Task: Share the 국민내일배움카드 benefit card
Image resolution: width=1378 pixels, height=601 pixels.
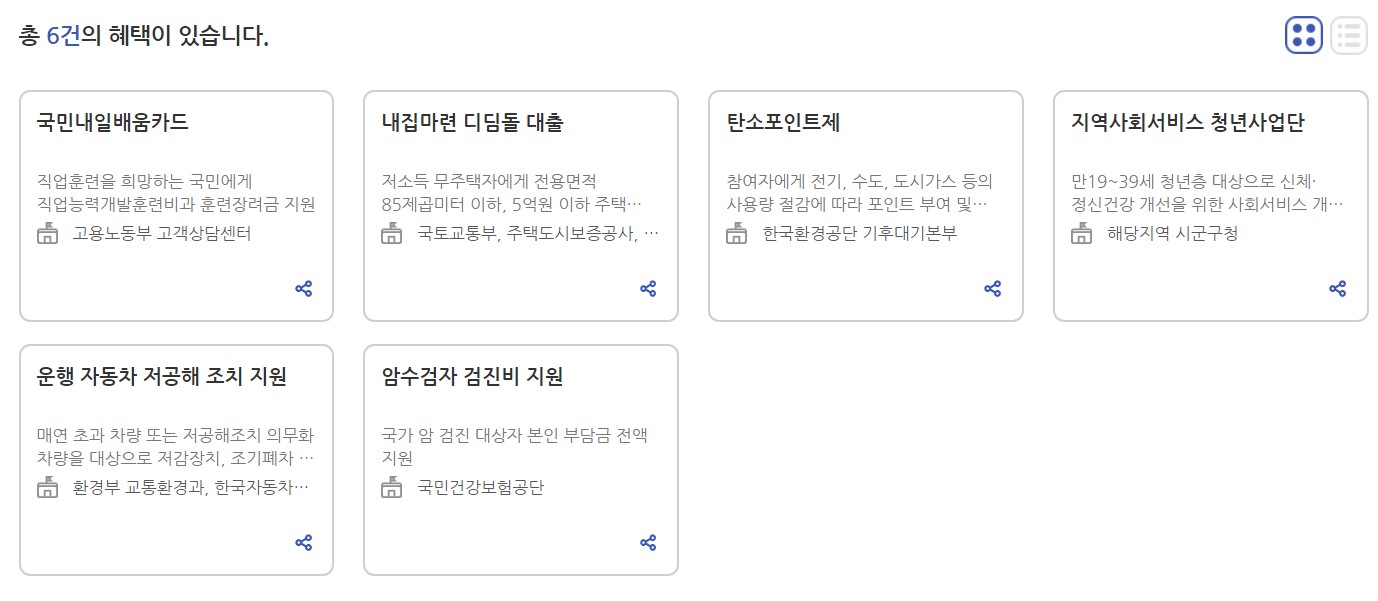Action: click(302, 288)
